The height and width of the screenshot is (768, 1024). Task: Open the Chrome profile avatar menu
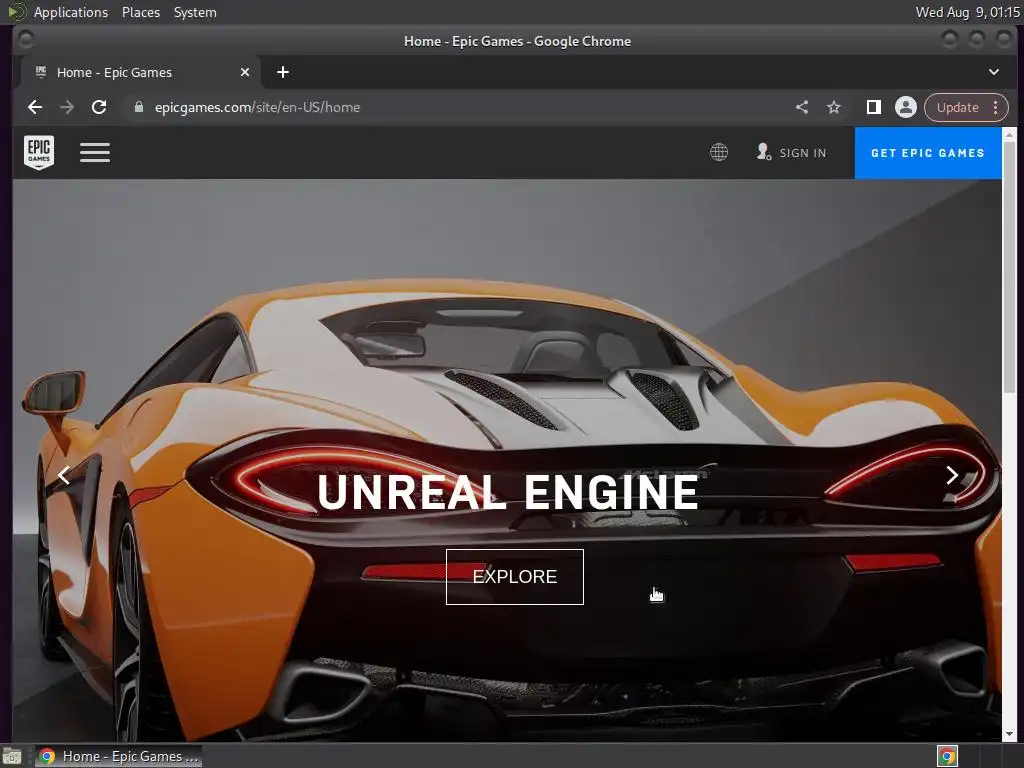[906, 107]
